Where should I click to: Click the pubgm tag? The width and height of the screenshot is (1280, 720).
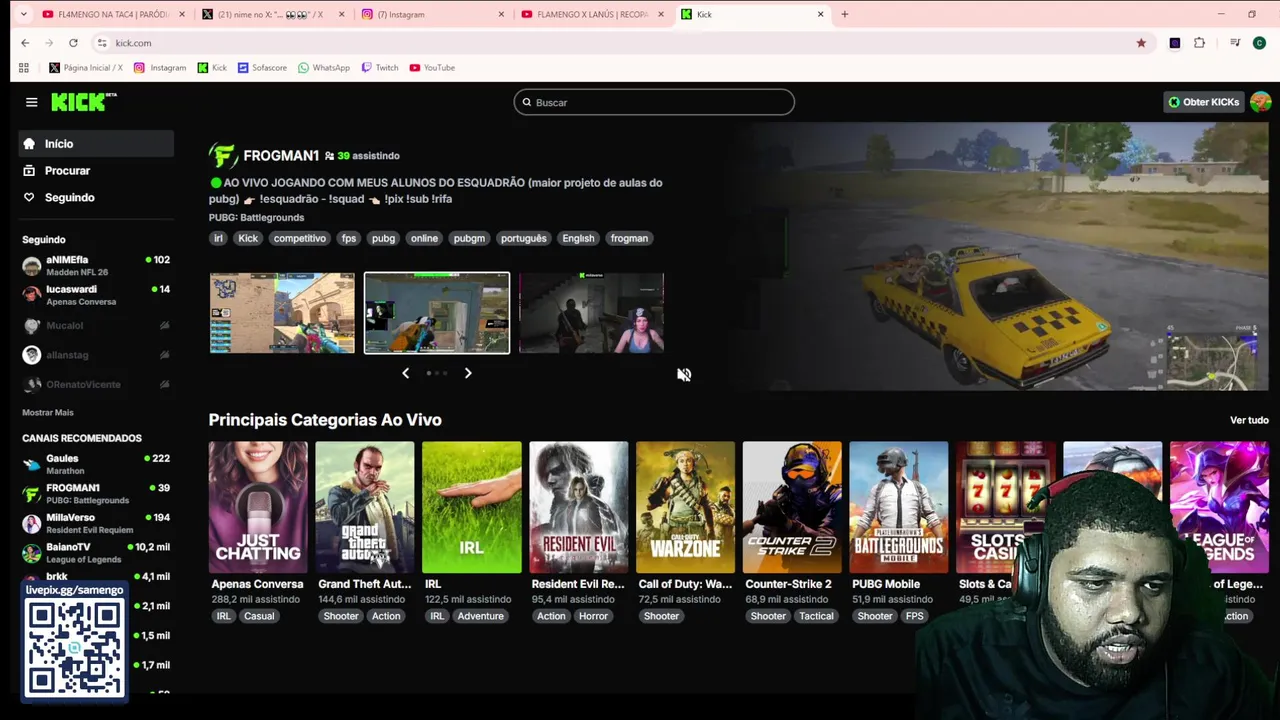(469, 238)
